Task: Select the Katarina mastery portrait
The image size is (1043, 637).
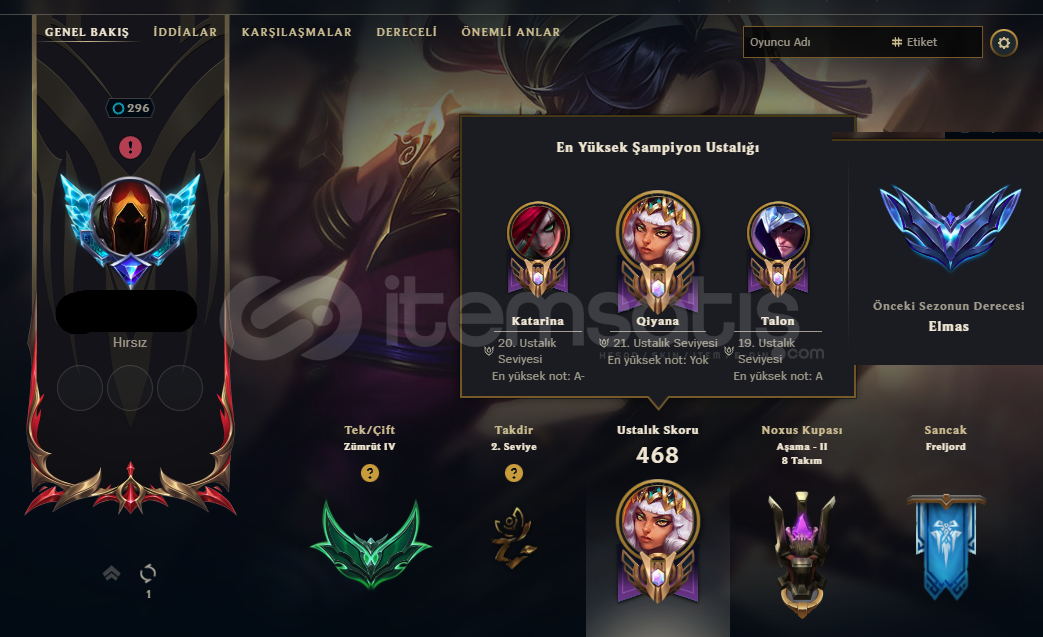Action: pos(538,249)
